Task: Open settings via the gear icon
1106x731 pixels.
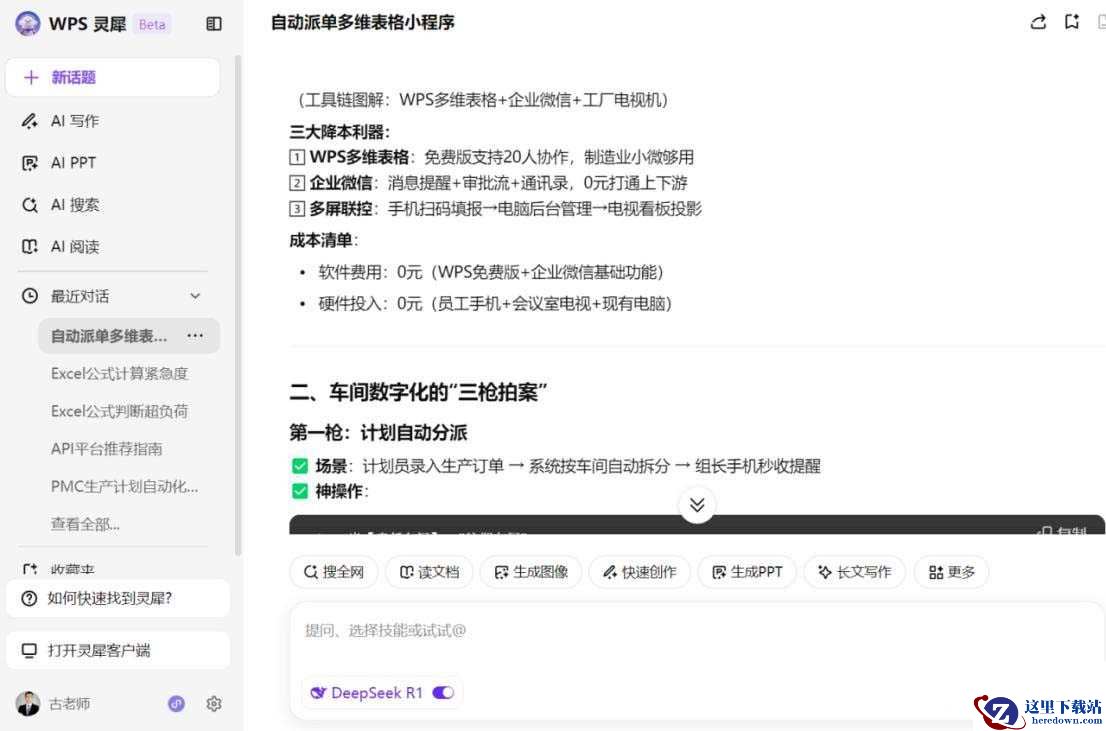Action: point(214,703)
